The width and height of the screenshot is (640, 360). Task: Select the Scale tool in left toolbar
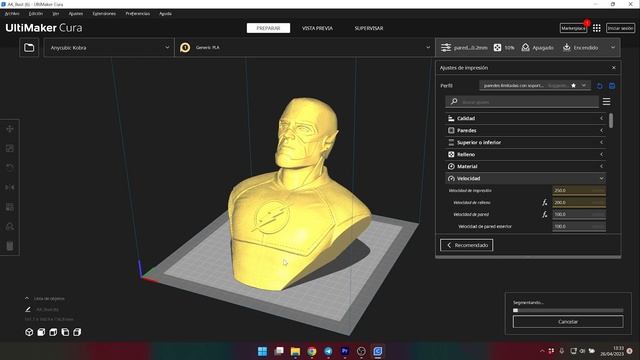pyautogui.click(x=10, y=148)
